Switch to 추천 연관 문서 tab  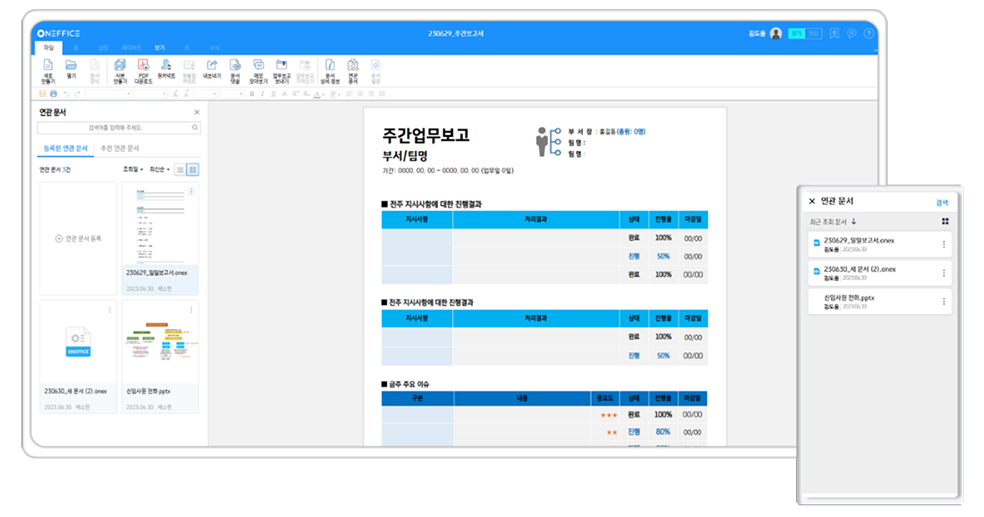(120, 148)
